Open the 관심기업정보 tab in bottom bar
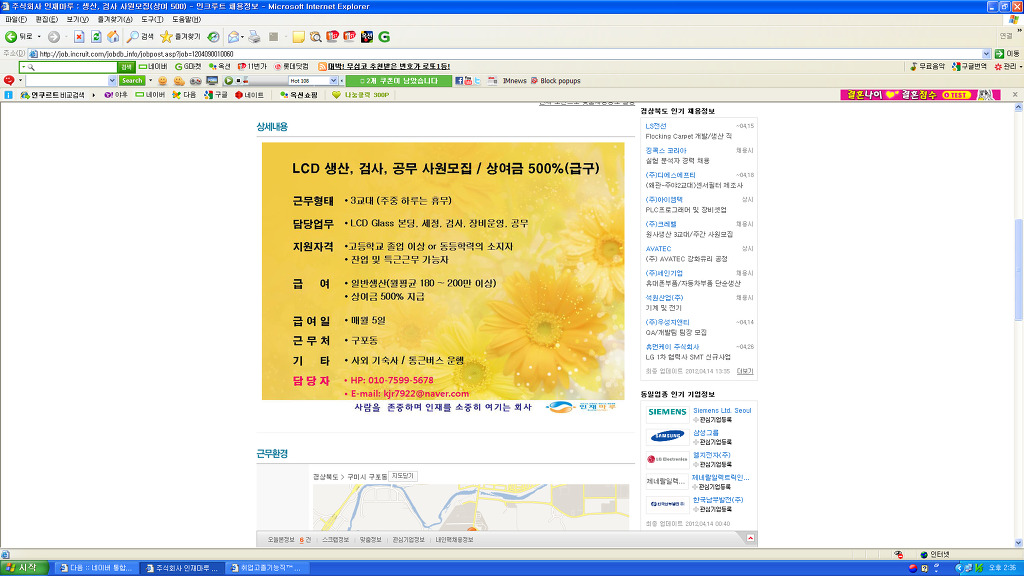The width and height of the screenshot is (1024, 576). (409, 540)
